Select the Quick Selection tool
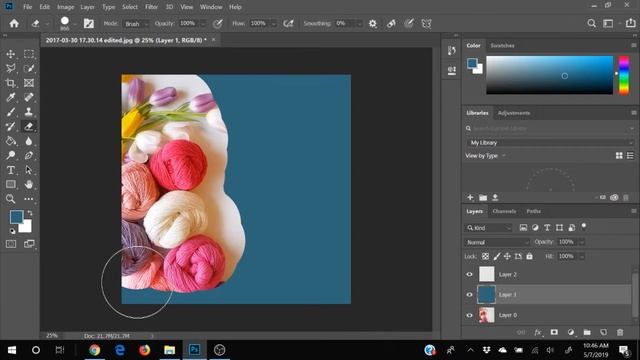 (29, 68)
